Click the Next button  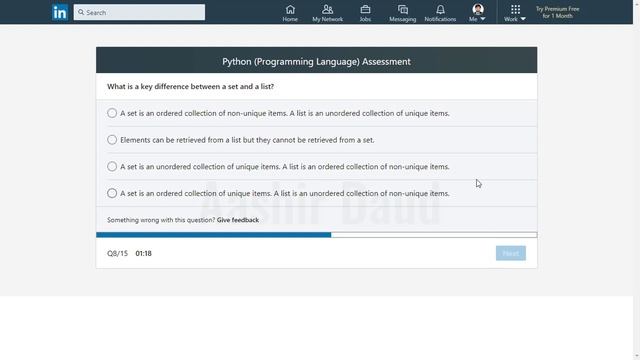(x=511, y=253)
